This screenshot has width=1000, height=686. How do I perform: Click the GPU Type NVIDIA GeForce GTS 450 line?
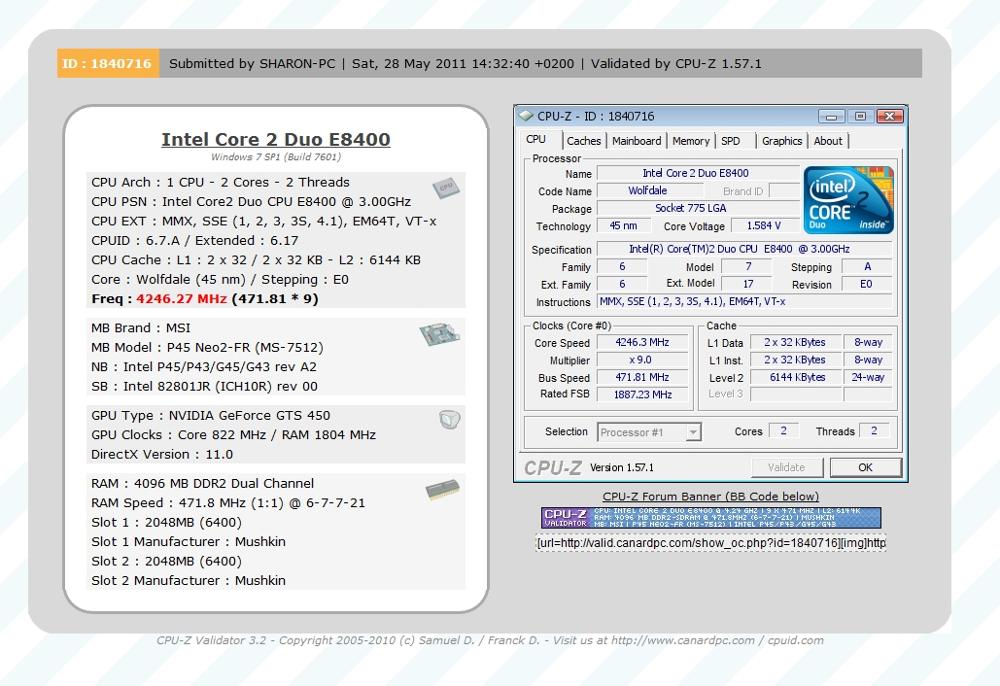click(x=210, y=416)
